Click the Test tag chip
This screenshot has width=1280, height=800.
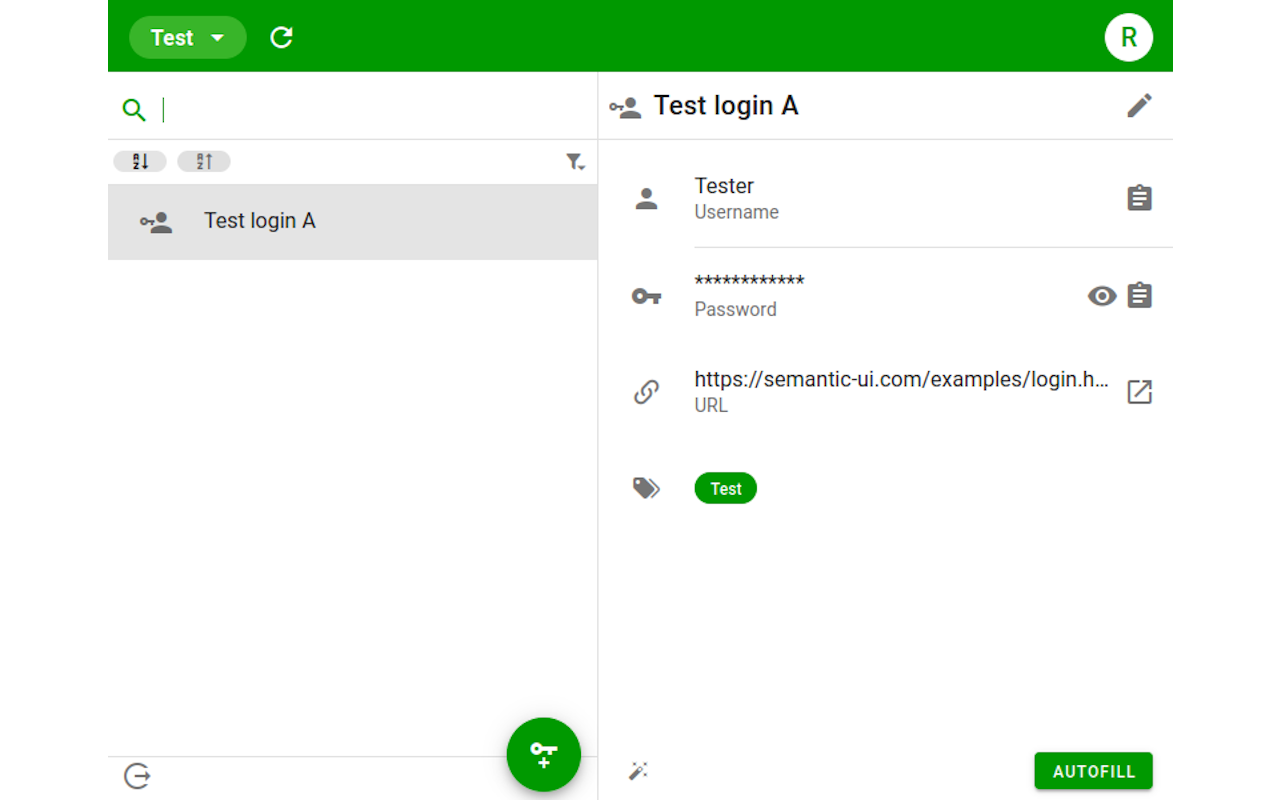(726, 488)
